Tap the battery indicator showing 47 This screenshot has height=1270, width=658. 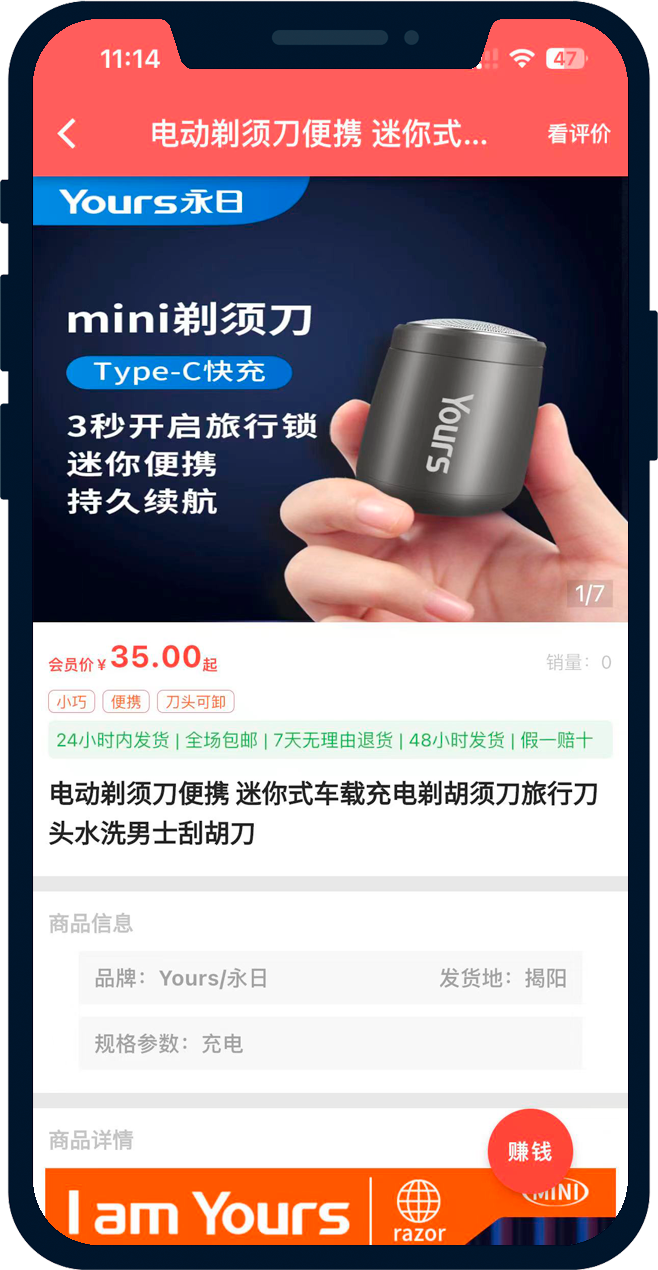click(566, 59)
